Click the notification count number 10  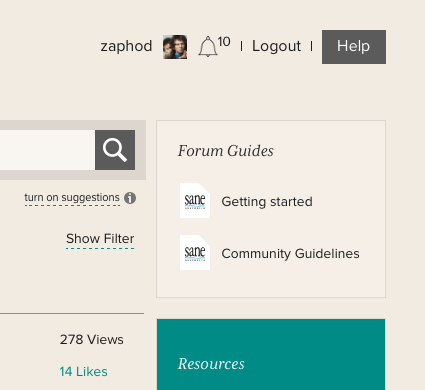point(224,42)
